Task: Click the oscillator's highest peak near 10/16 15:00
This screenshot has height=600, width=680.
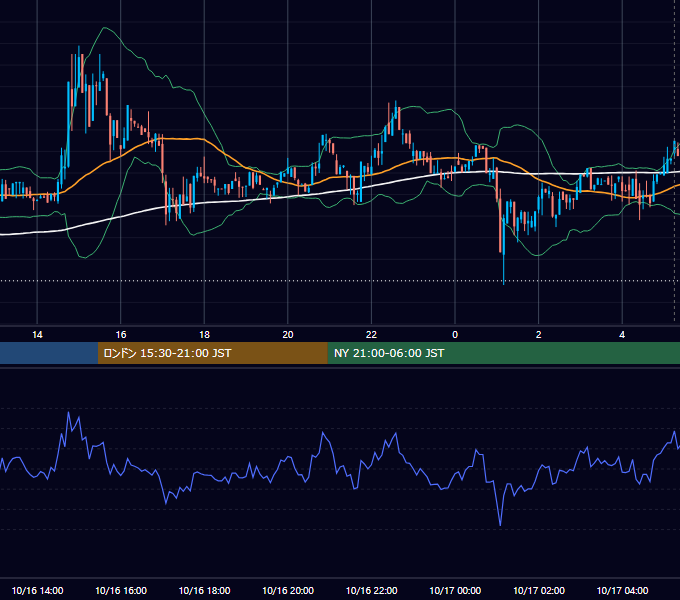Action: tap(69, 413)
